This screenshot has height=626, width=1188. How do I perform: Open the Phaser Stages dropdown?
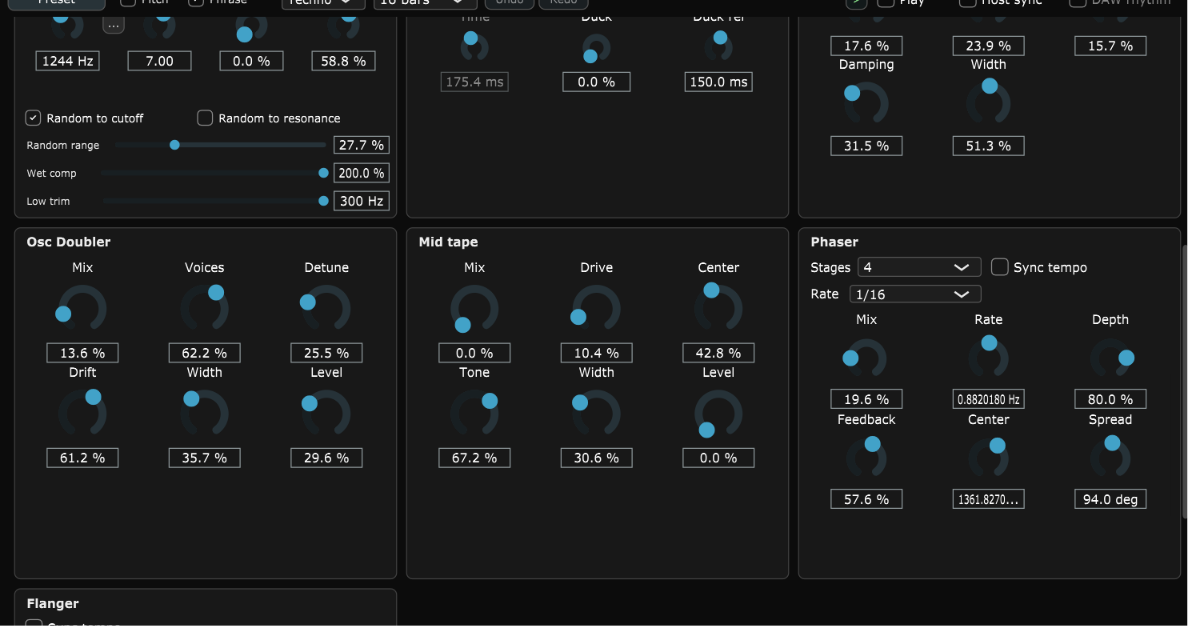pyautogui.click(x=919, y=267)
